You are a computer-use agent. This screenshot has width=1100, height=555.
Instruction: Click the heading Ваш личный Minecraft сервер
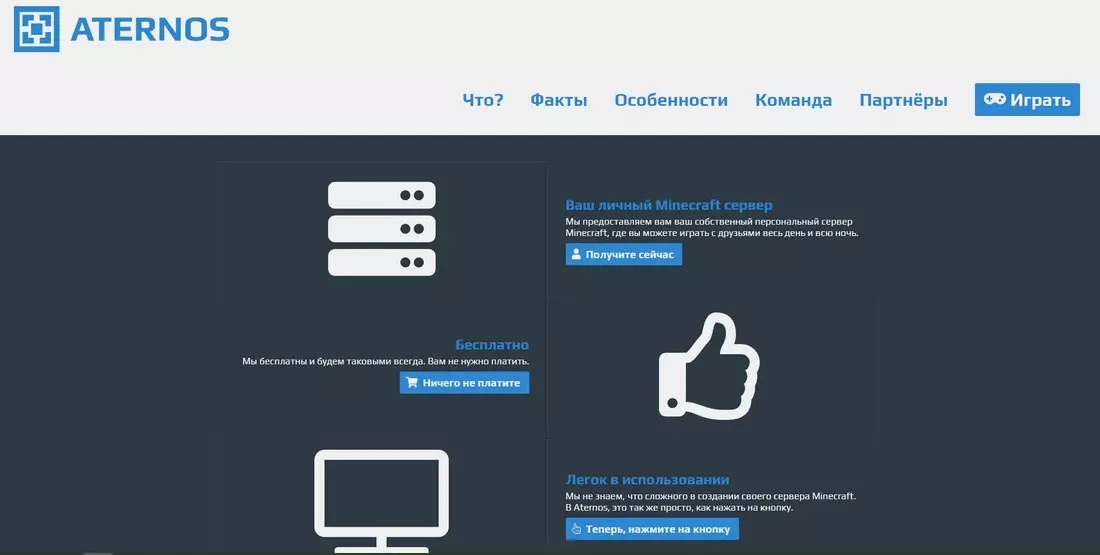click(669, 205)
